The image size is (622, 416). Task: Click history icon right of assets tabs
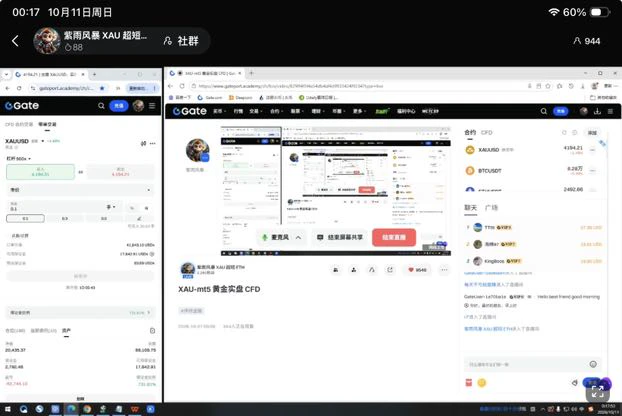(x=152, y=331)
